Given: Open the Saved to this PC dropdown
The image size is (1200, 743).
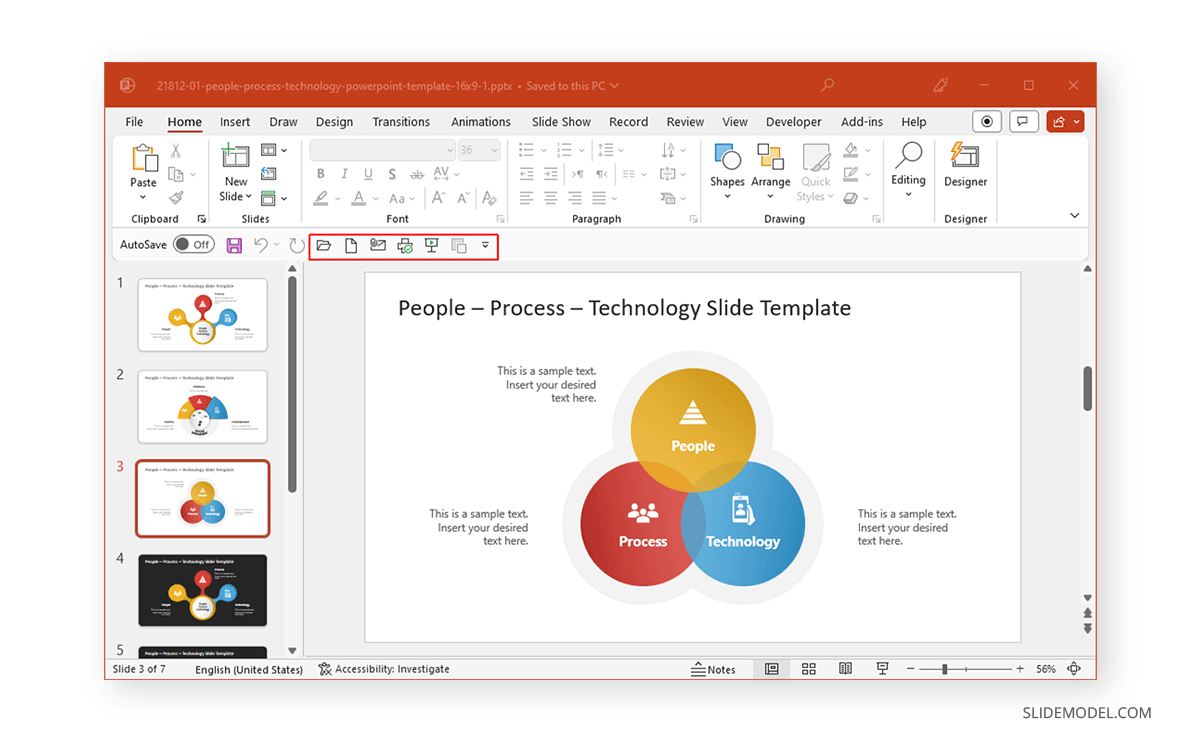Looking at the screenshot, I should 613,85.
